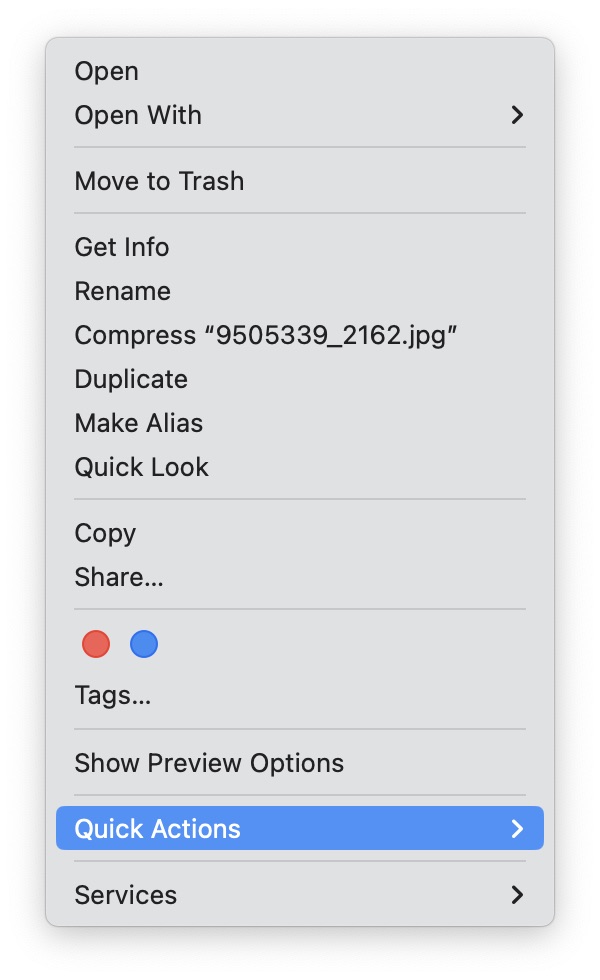Select Show Preview Options
The image size is (600, 980).
(299, 763)
